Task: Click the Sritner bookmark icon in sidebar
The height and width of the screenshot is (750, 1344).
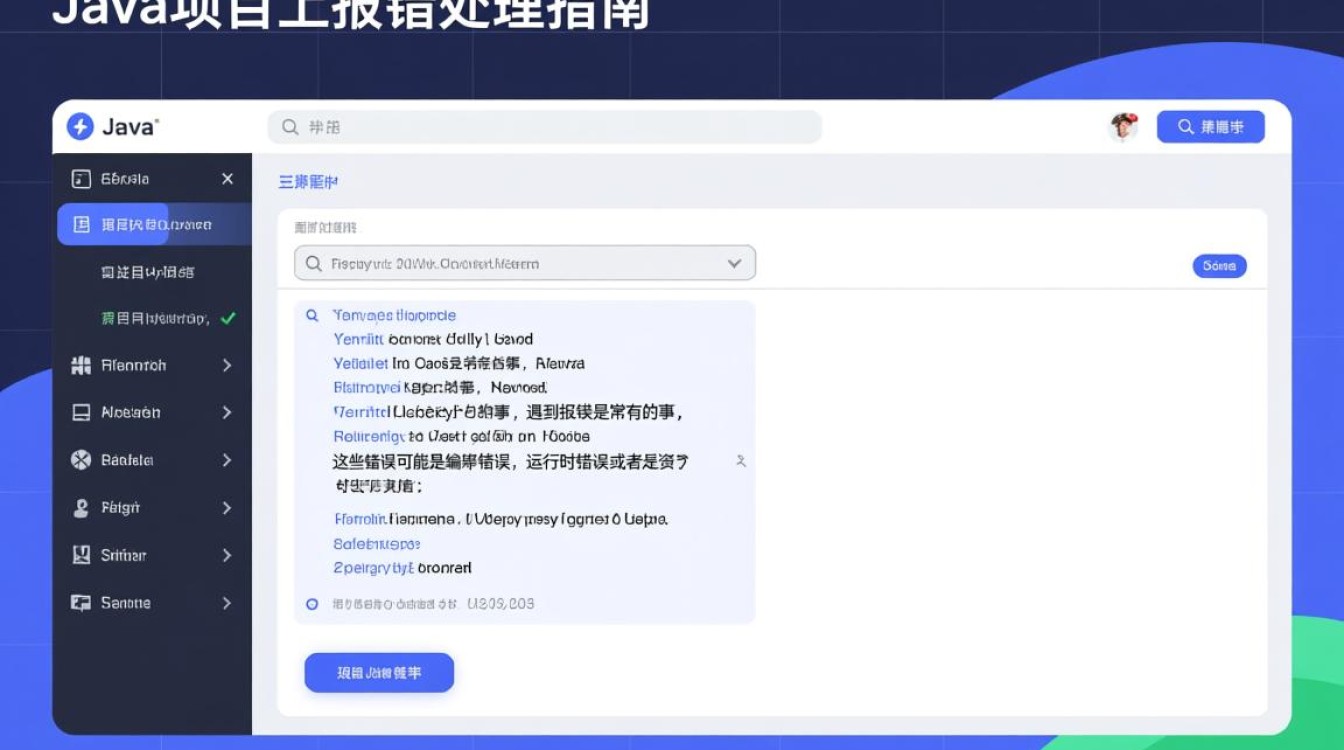Action: 81,555
